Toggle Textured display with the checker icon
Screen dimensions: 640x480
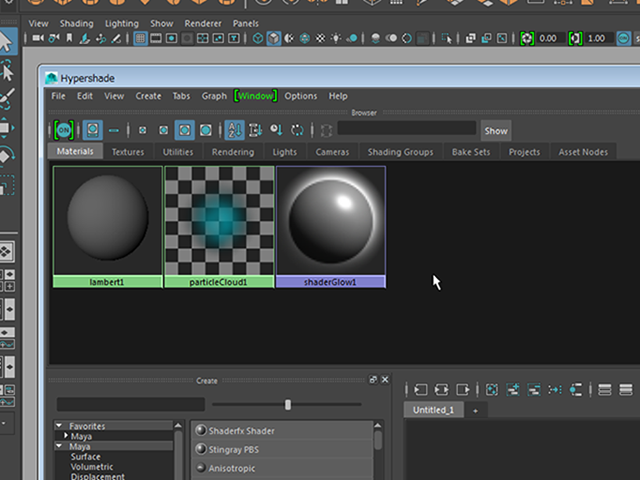coord(321,38)
